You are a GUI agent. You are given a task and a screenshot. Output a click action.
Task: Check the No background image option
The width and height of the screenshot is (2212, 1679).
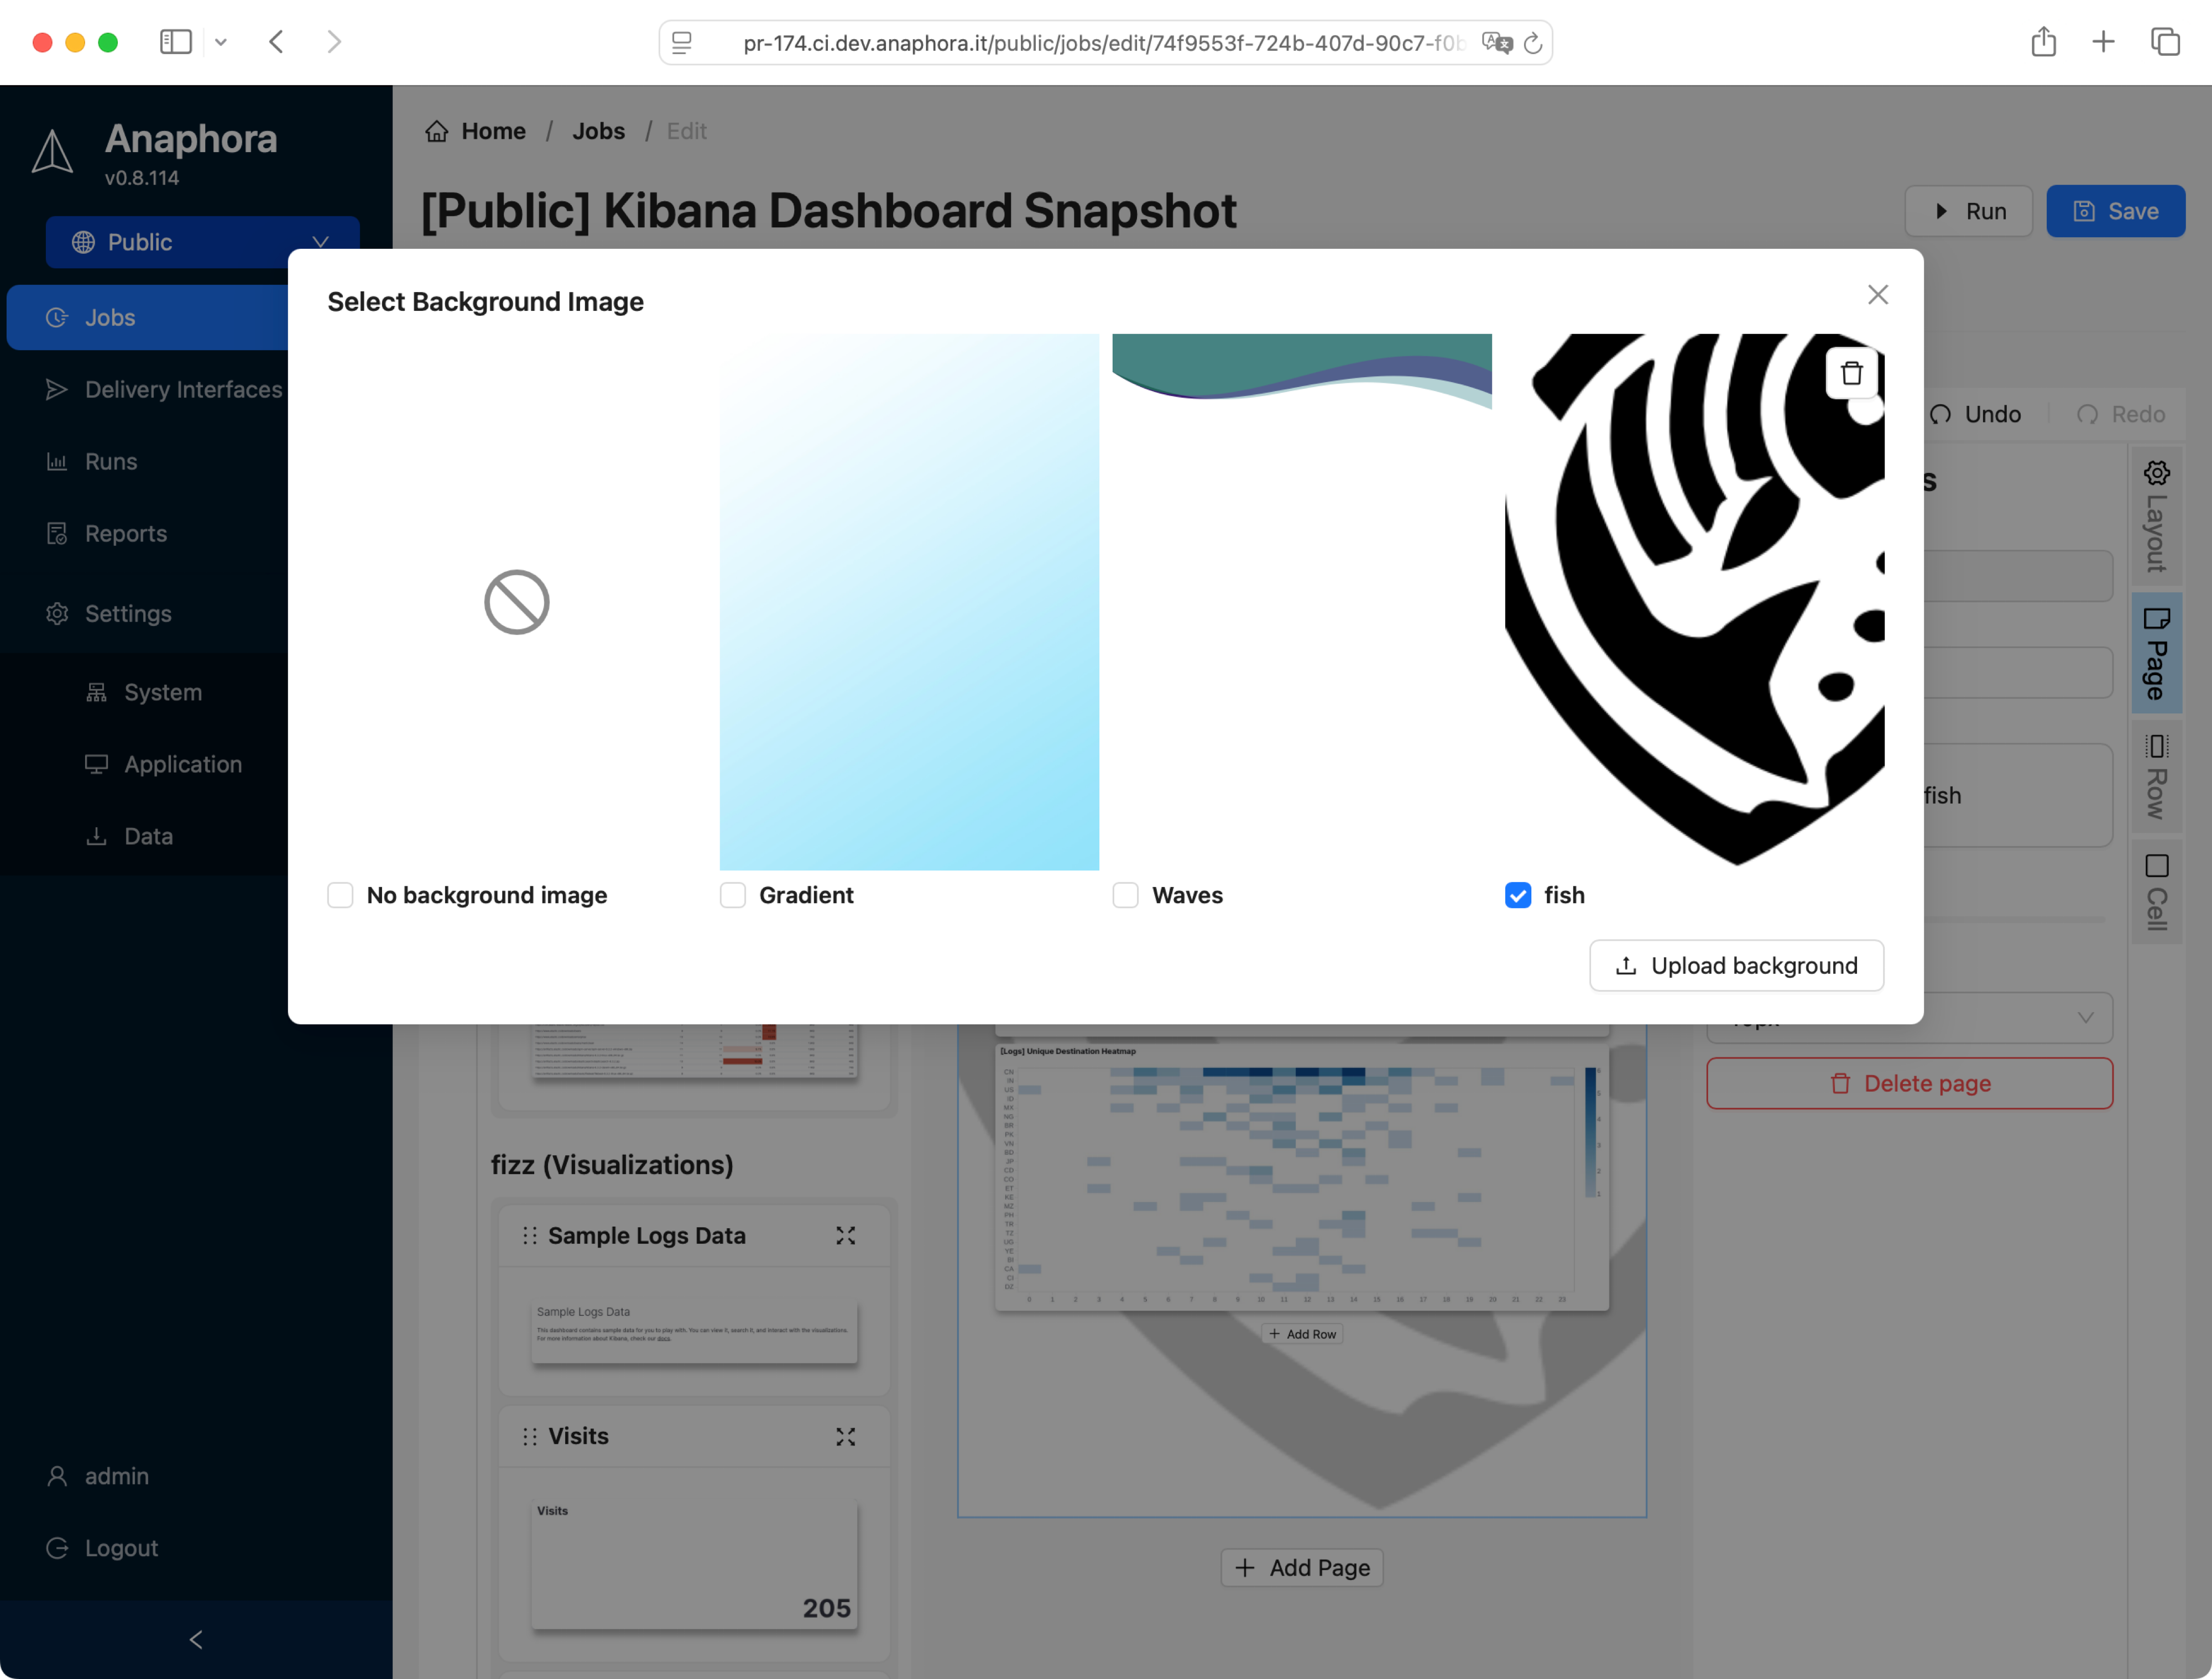pos(341,895)
